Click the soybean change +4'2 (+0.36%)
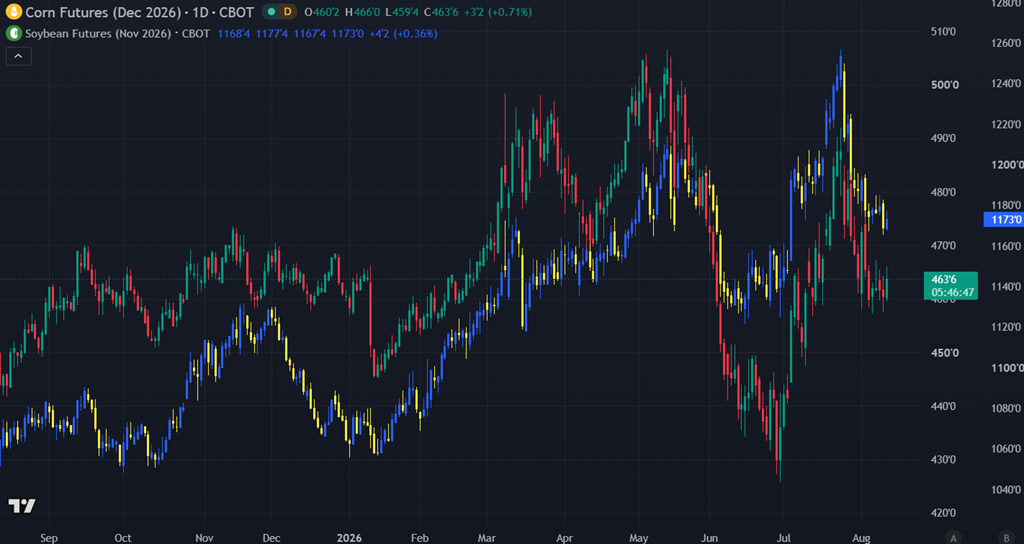The height and width of the screenshot is (544, 1024). [x=403, y=33]
